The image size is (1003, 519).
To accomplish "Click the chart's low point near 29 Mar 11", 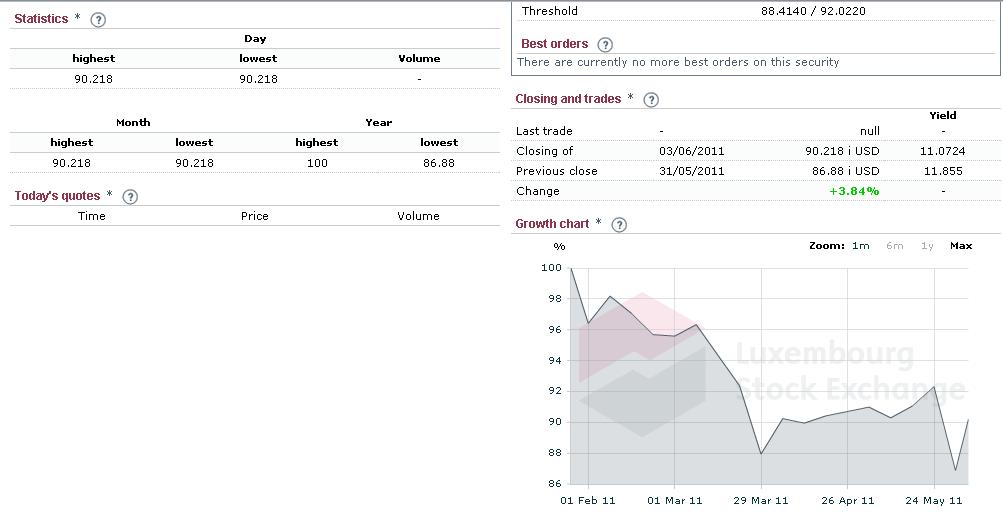I will click(761, 454).
